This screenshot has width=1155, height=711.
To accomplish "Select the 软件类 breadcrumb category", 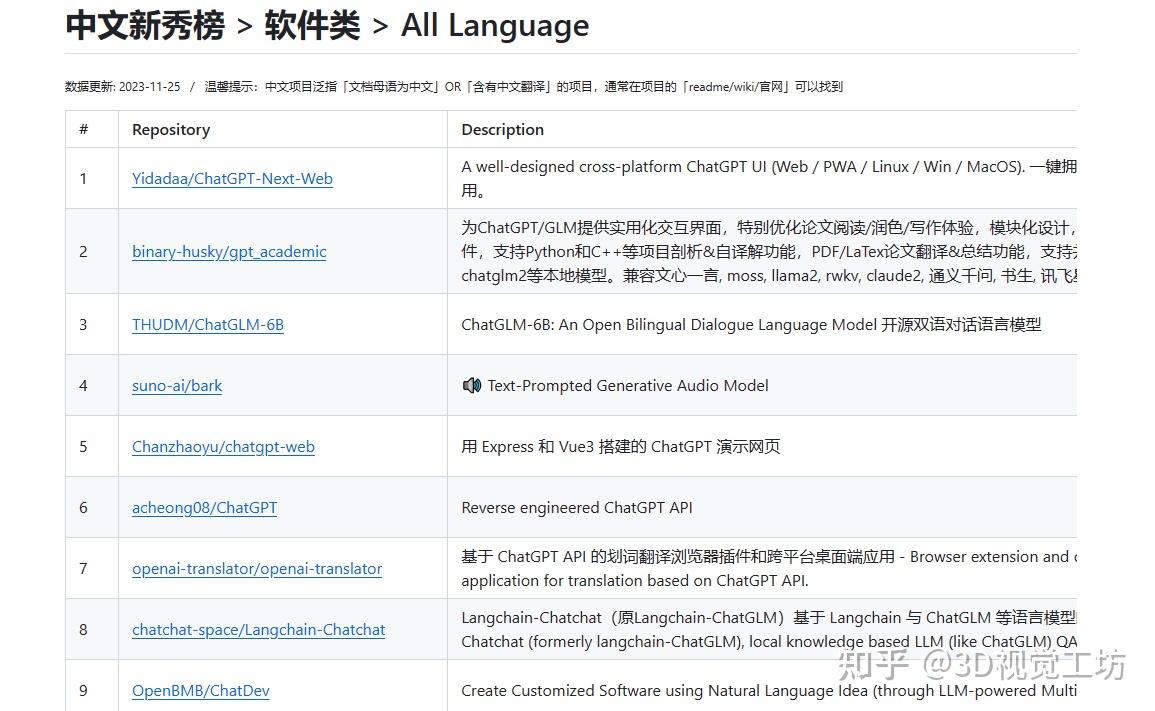I will [x=312, y=25].
